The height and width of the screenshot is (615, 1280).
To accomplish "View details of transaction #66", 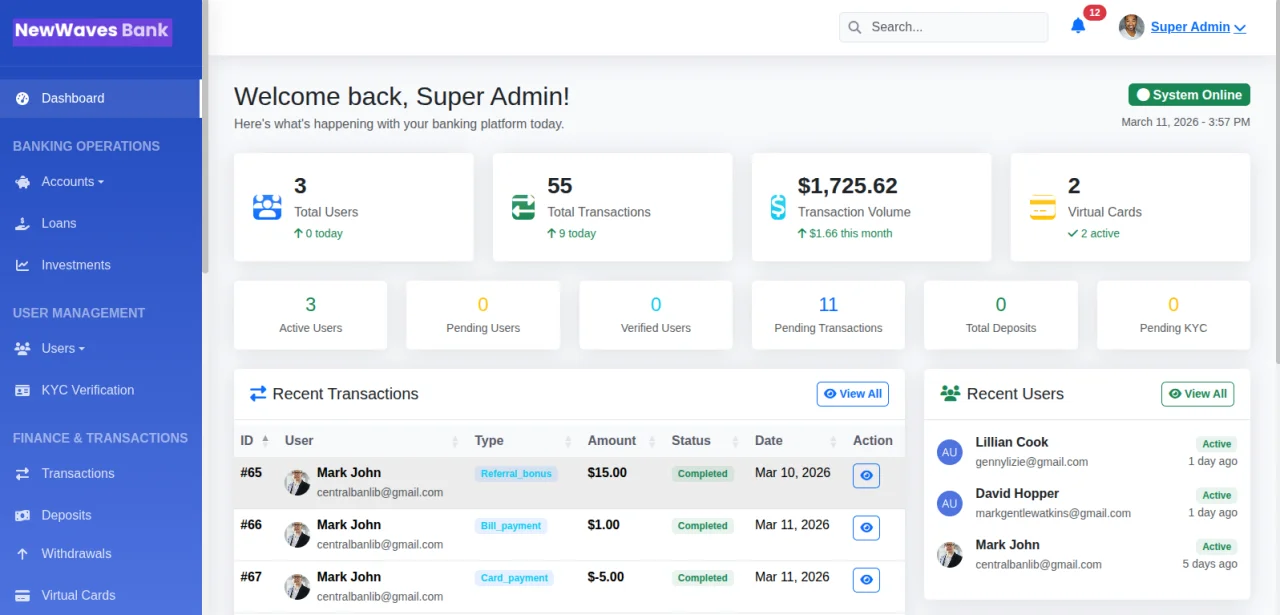I will pos(866,527).
